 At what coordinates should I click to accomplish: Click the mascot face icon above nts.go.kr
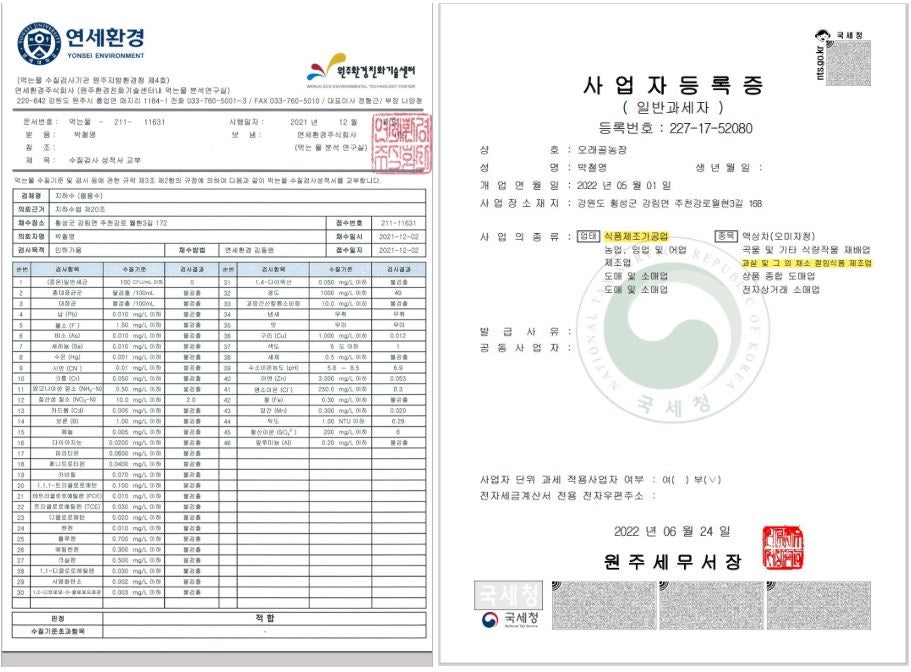pyautogui.click(x=823, y=35)
